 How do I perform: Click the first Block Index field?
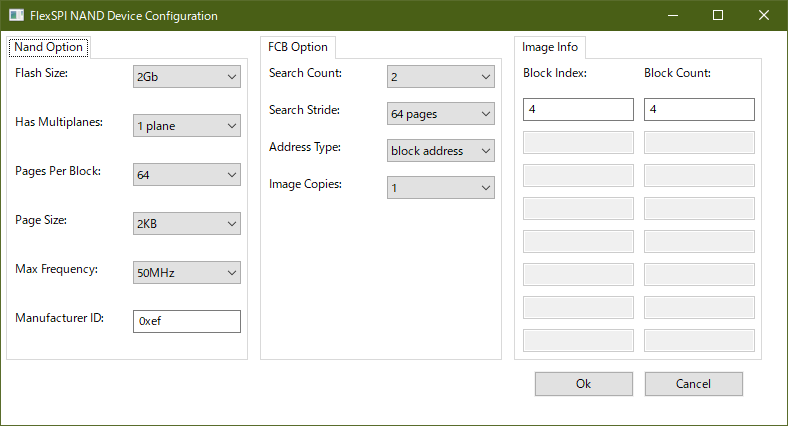578,110
